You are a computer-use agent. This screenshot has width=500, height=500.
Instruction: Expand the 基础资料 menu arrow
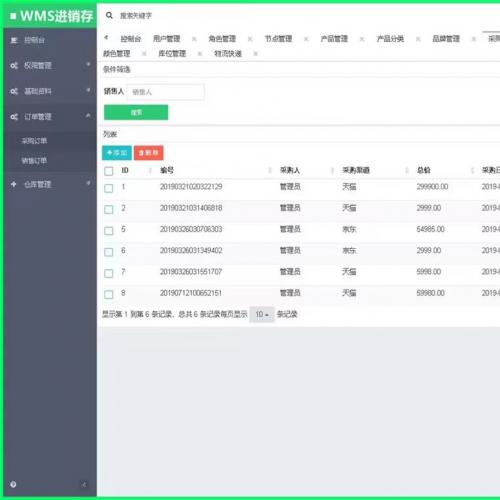[88, 90]
